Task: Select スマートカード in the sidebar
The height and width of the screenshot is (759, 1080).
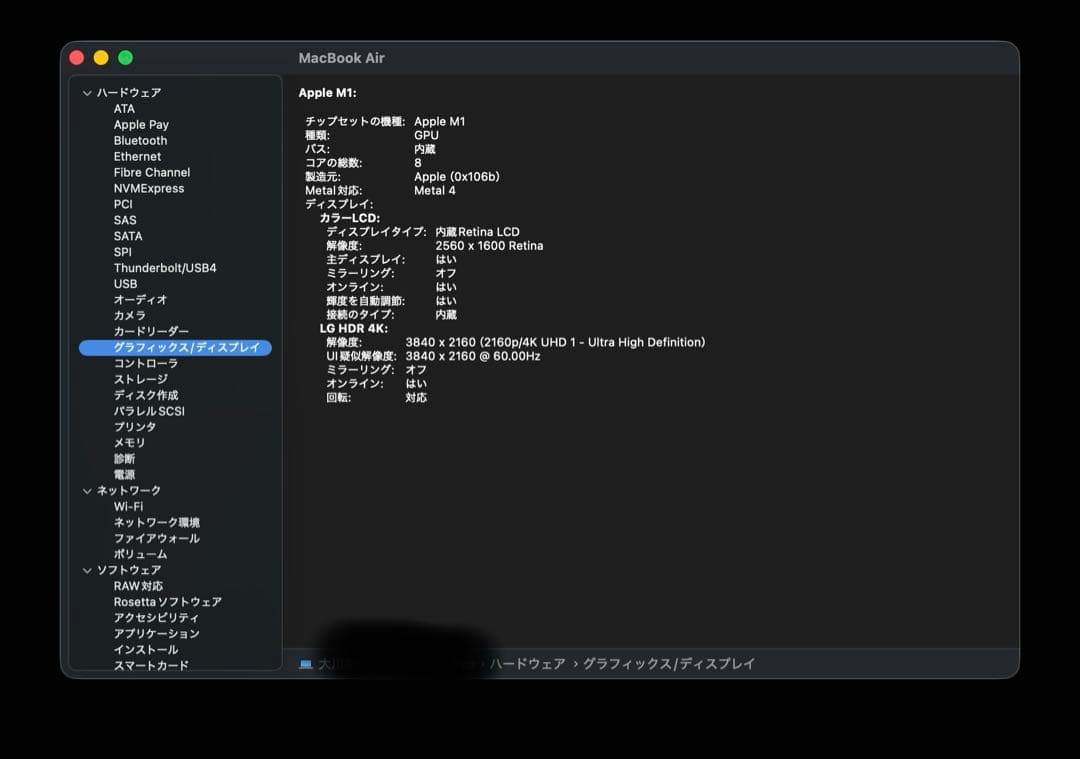Action: pyautogui.click(x=151, y=665)
